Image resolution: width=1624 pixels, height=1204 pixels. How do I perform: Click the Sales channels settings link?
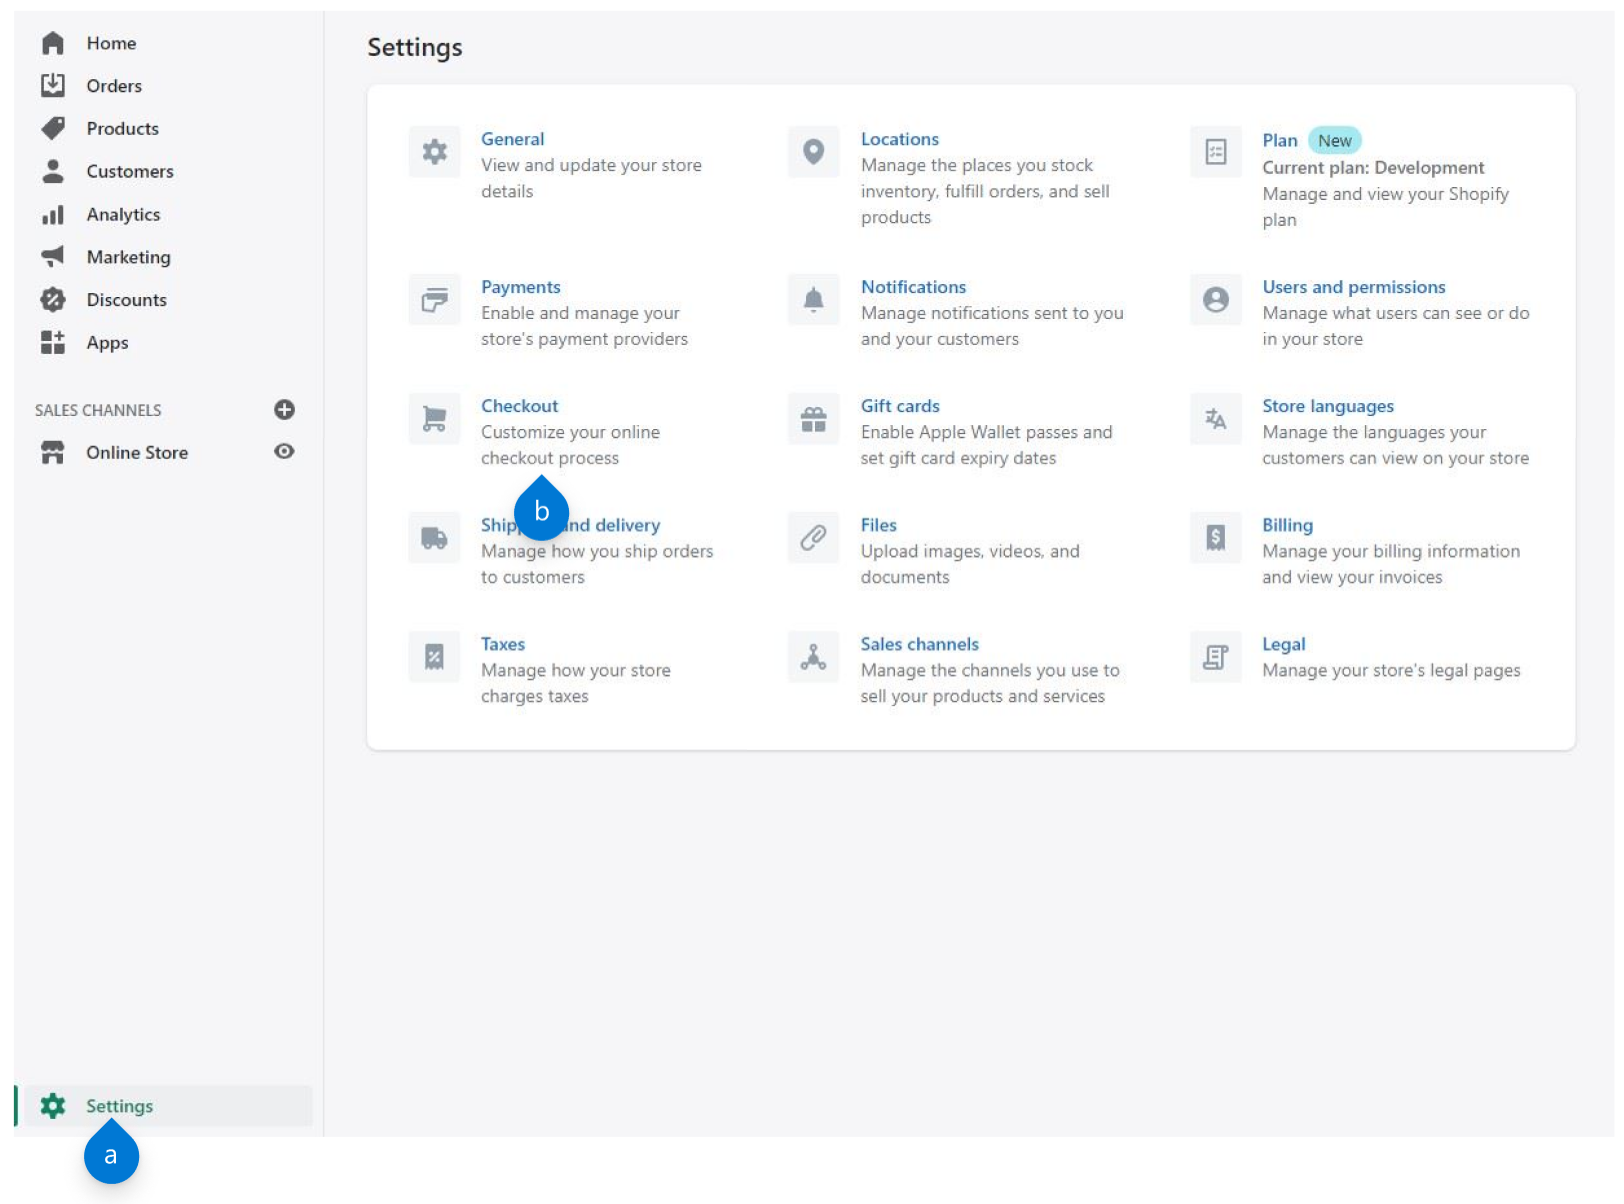click(x=920, y=644)
